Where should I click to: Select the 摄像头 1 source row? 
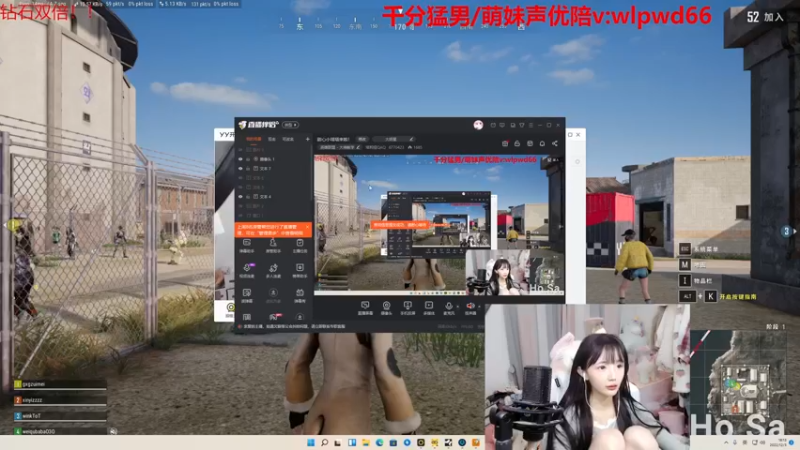pyautogui.click(x=273, y=159)
